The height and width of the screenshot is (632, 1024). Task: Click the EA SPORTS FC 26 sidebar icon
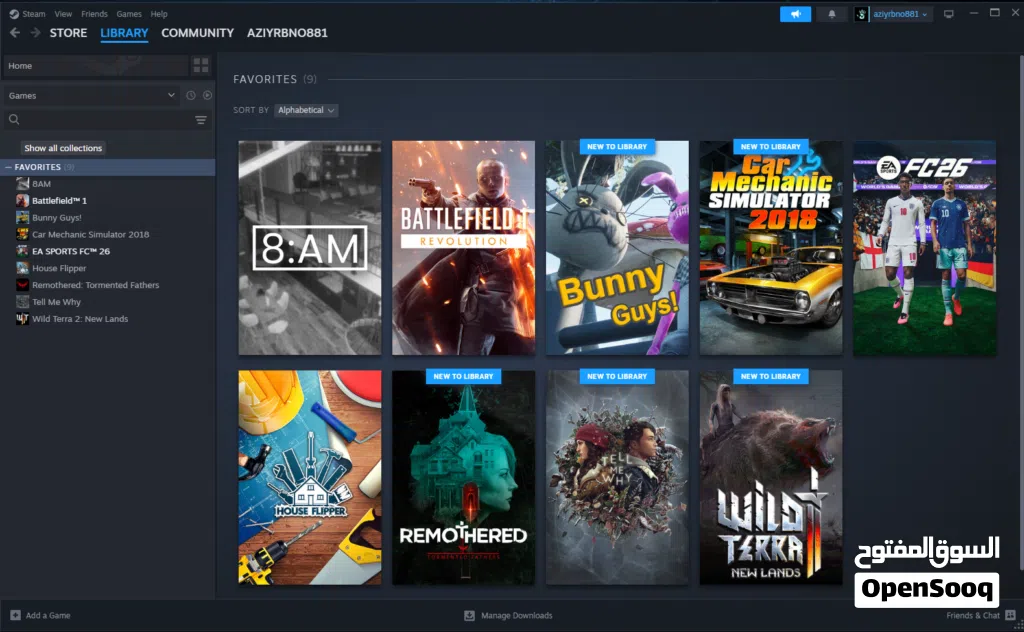coord(22,251)
